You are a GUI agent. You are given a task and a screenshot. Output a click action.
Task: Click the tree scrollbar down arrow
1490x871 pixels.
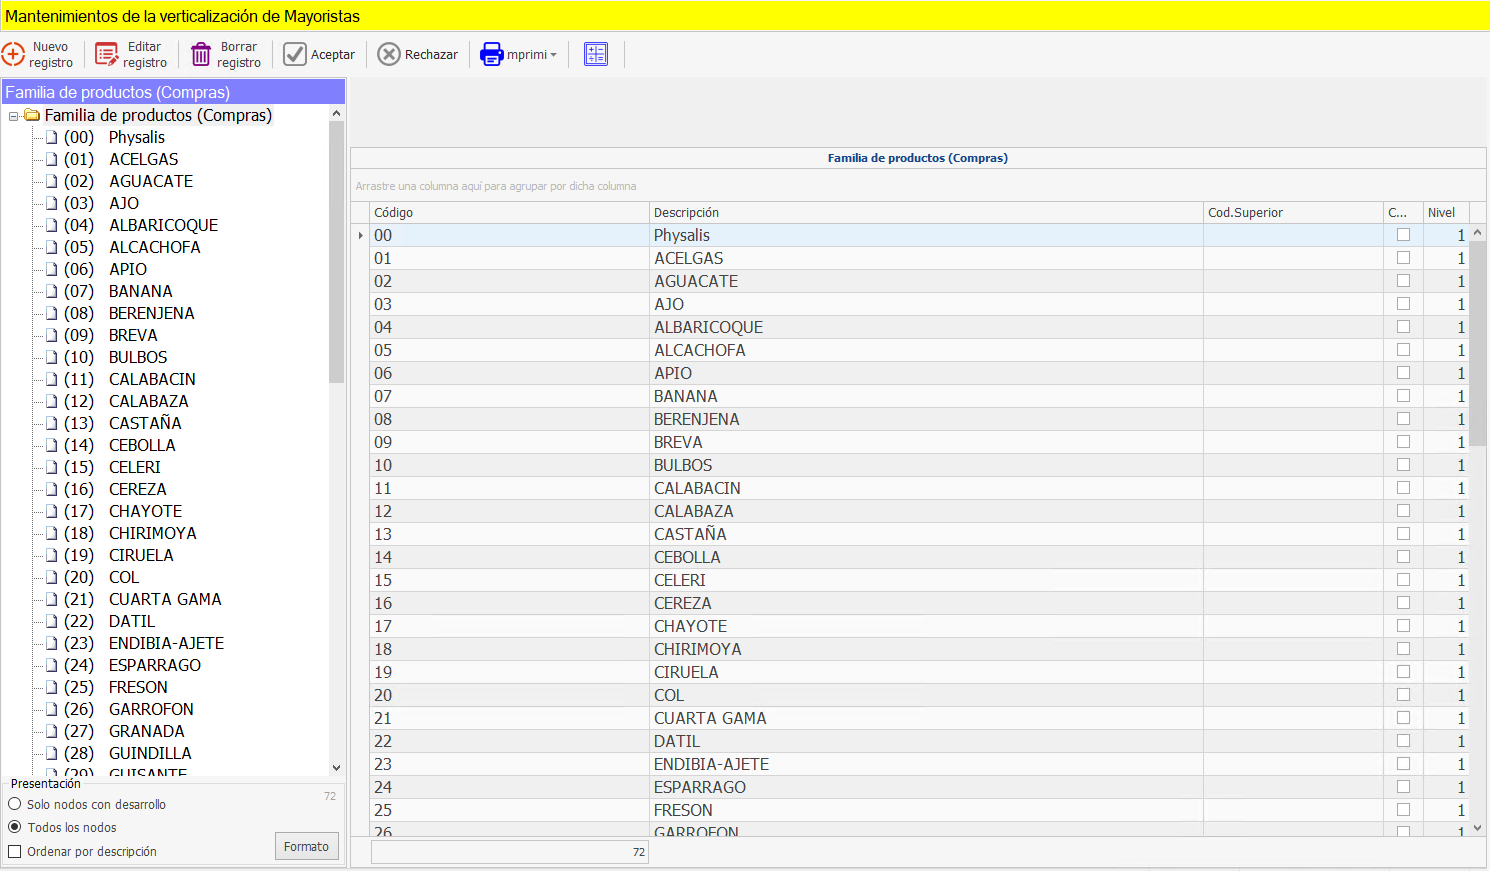pos(336,768)
